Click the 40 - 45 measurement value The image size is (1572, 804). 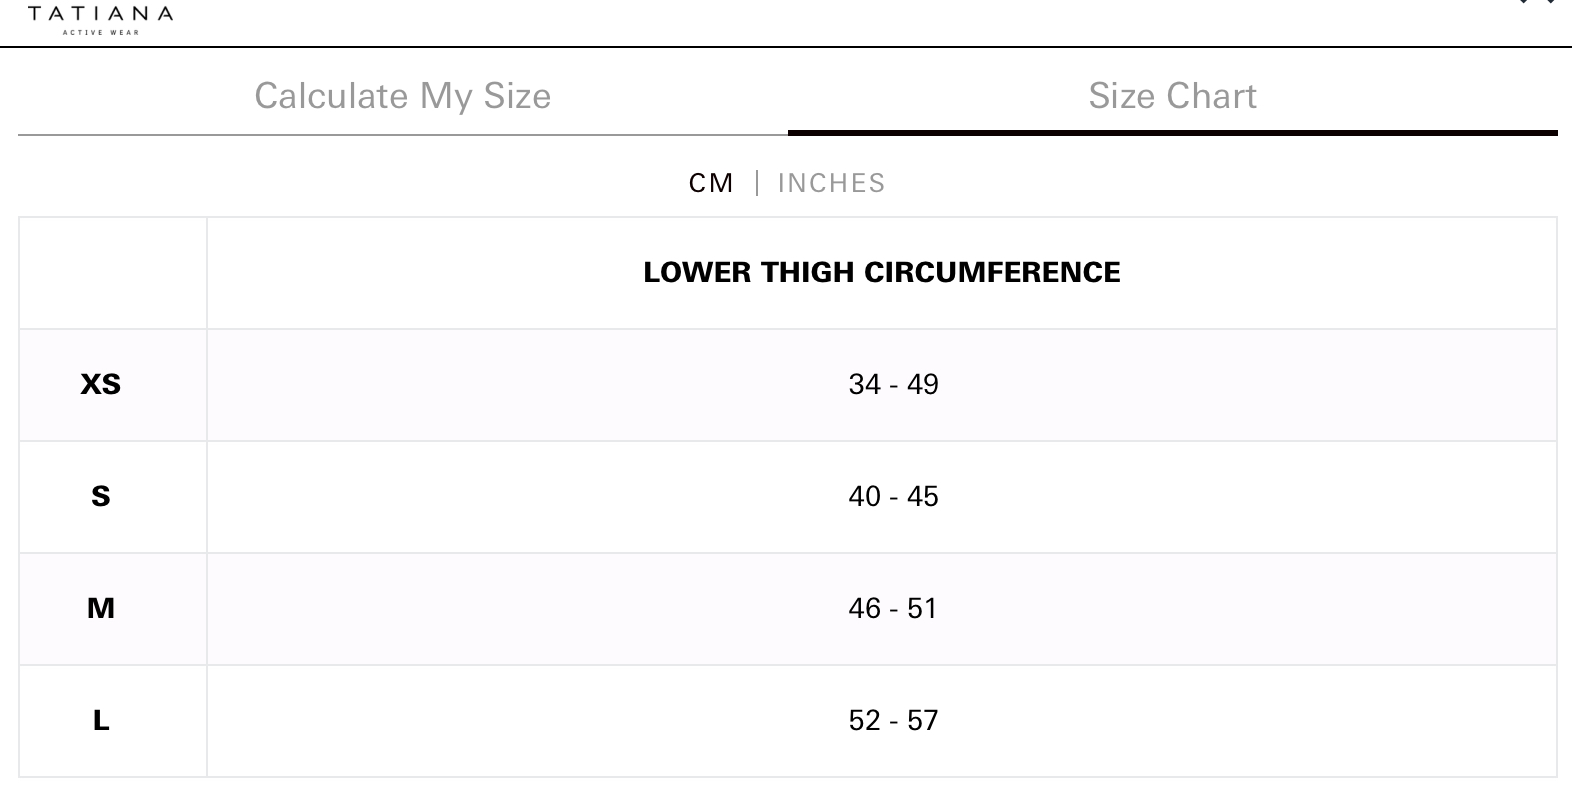(x=893, y=496)
